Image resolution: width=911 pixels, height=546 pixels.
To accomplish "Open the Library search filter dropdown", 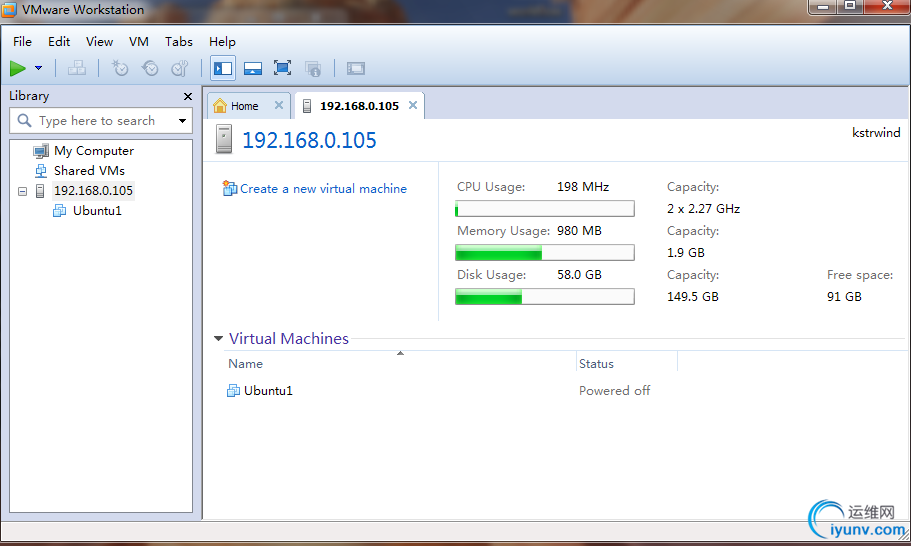I will coord(182,121).
